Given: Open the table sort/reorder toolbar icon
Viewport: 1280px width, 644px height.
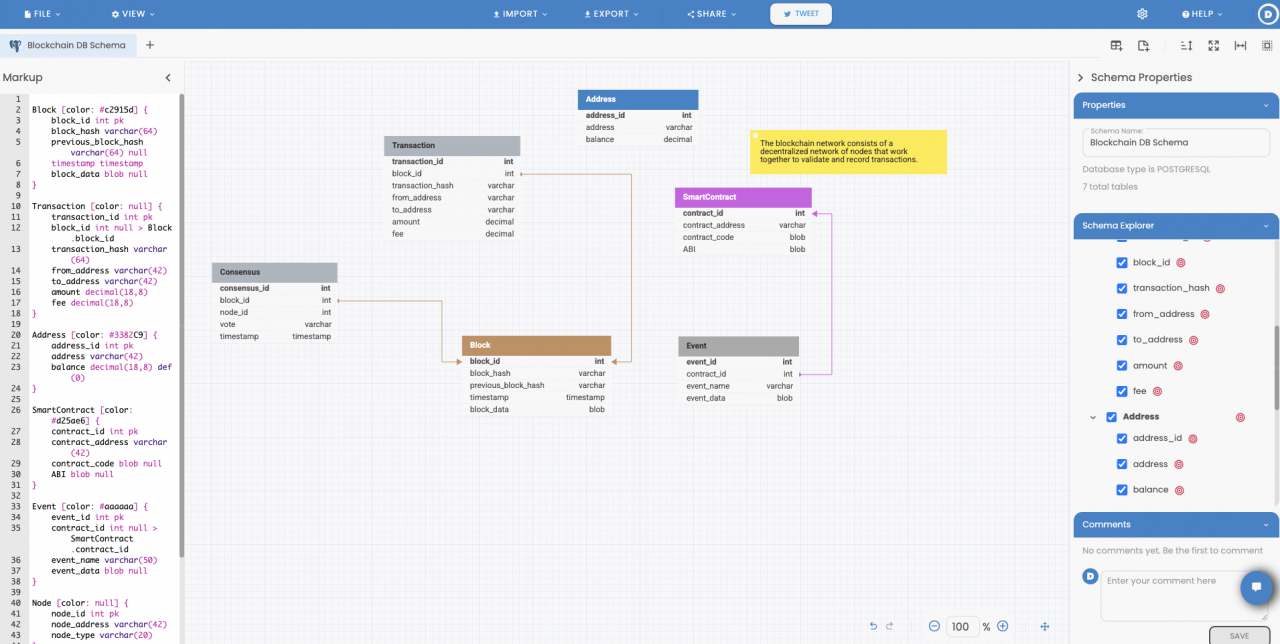Looking at the screenshot, I should (x=1186, y=46).
